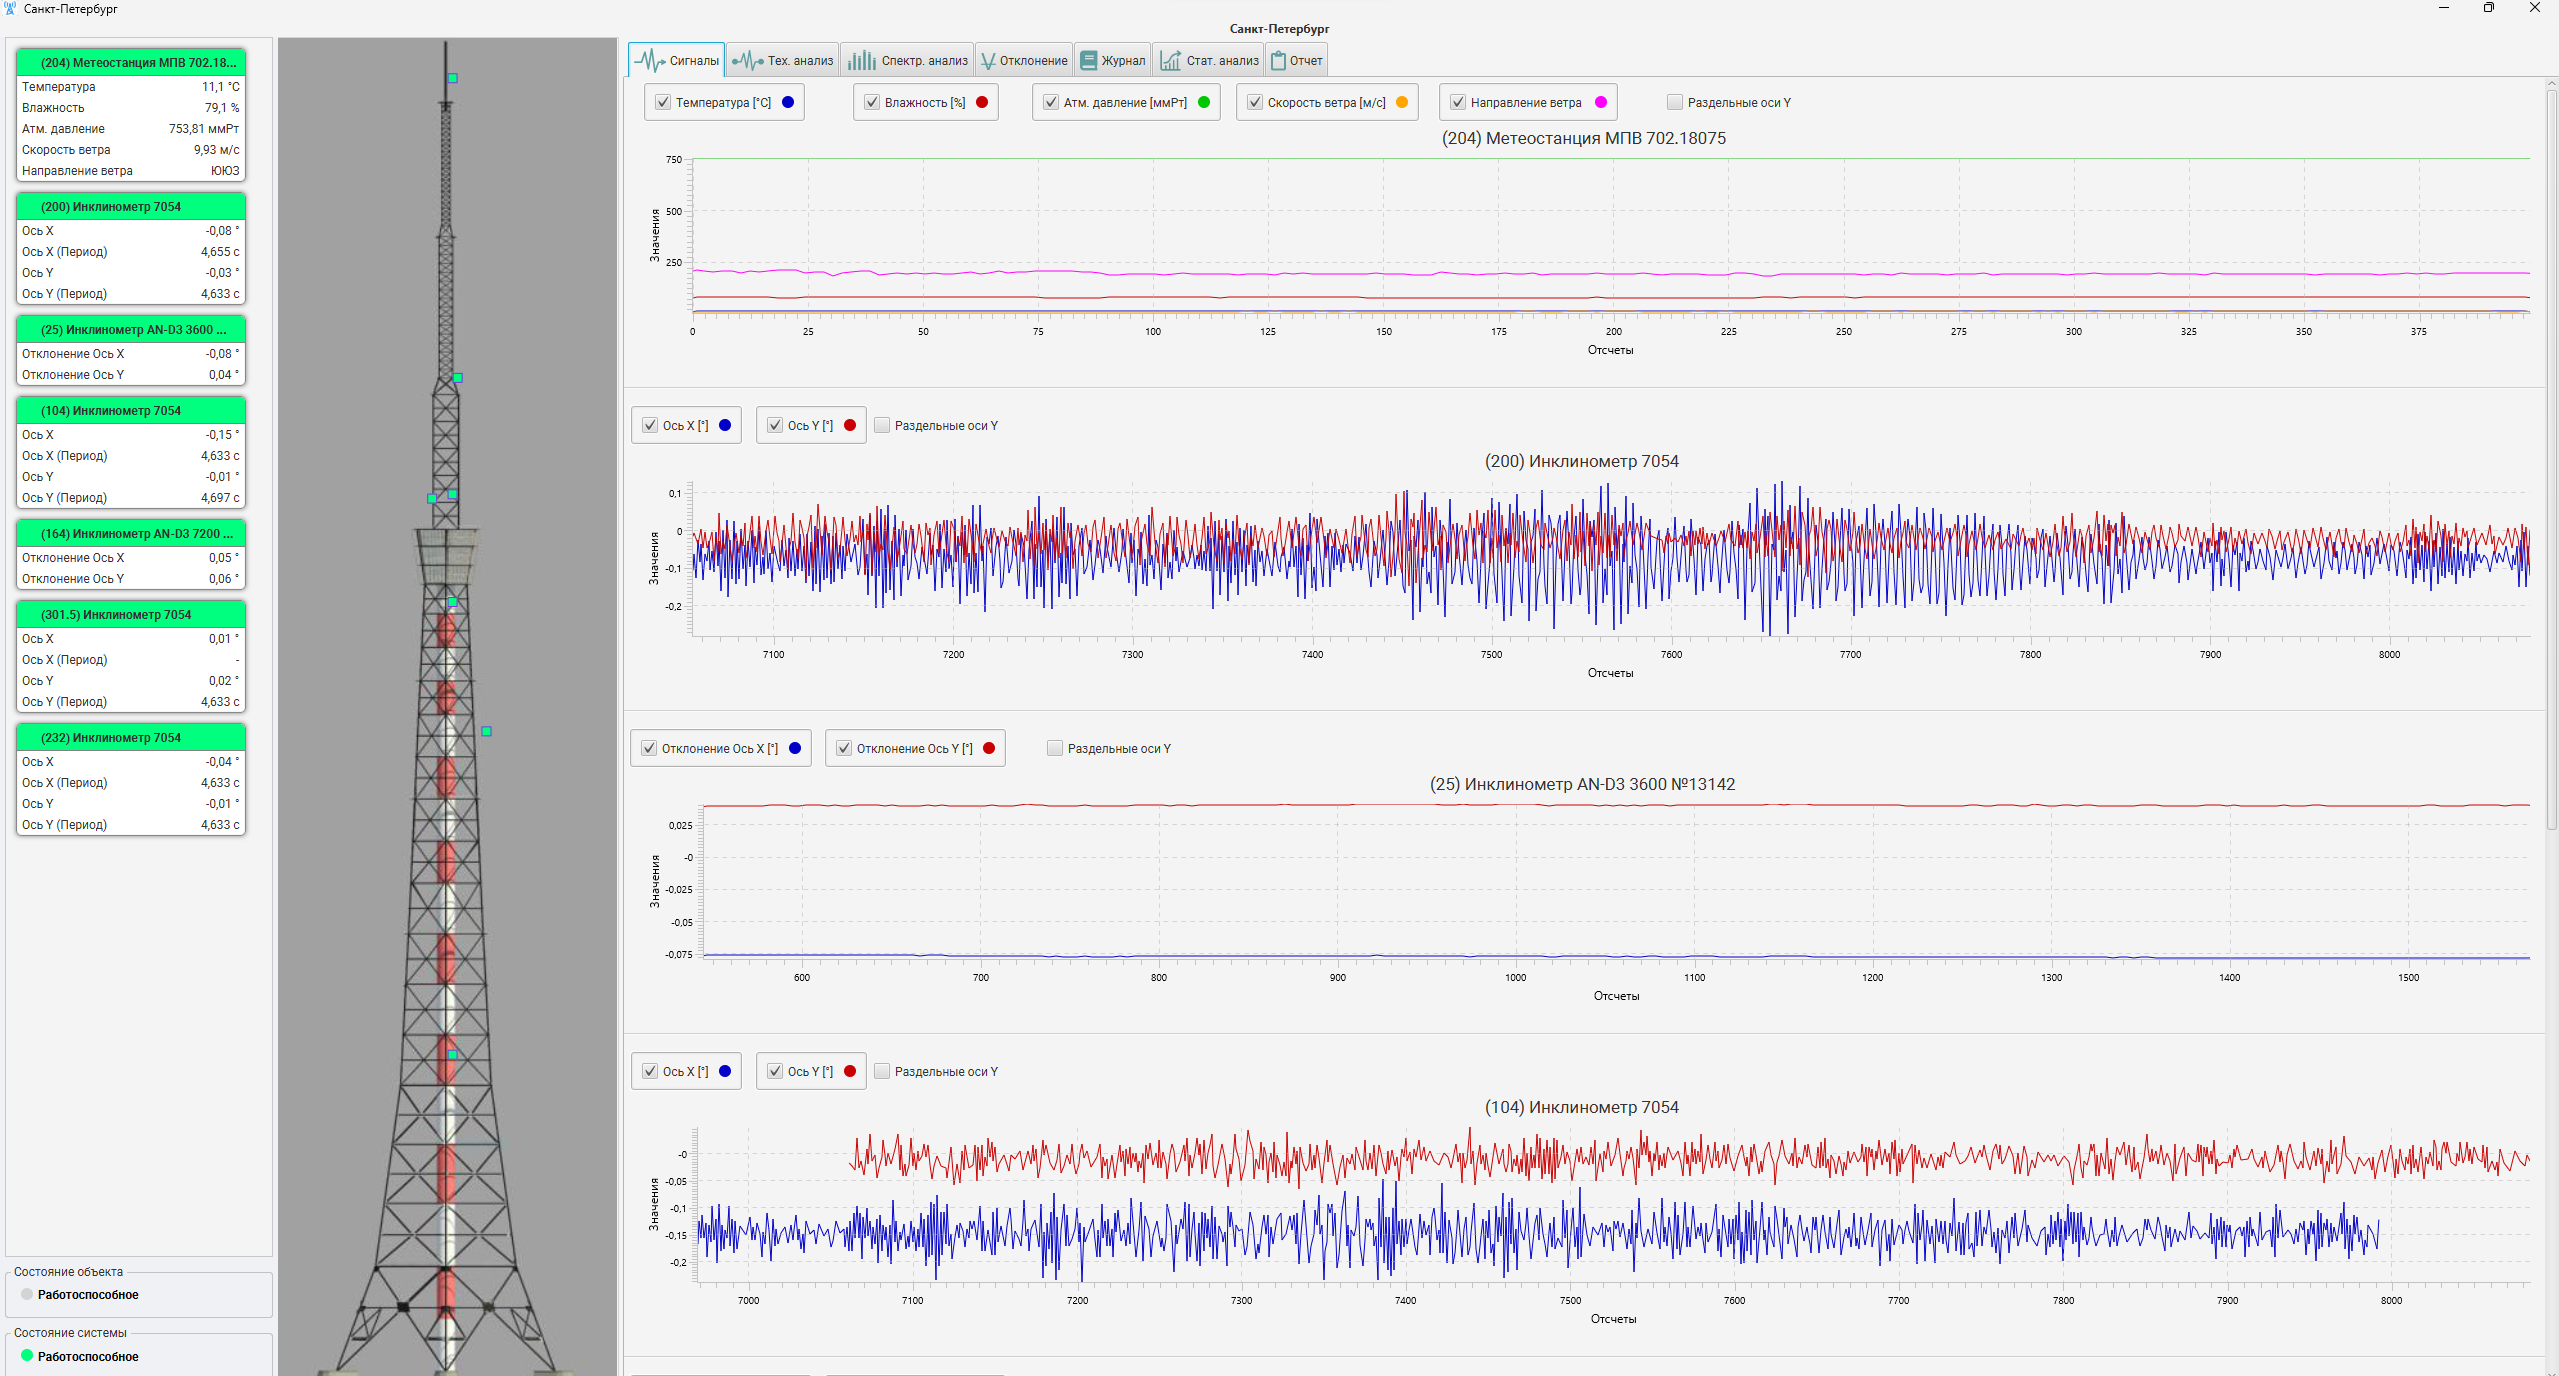Click the Signals waveform tab icon
This screenshot has width=2559, height=1376.
[x=650, y=61]
